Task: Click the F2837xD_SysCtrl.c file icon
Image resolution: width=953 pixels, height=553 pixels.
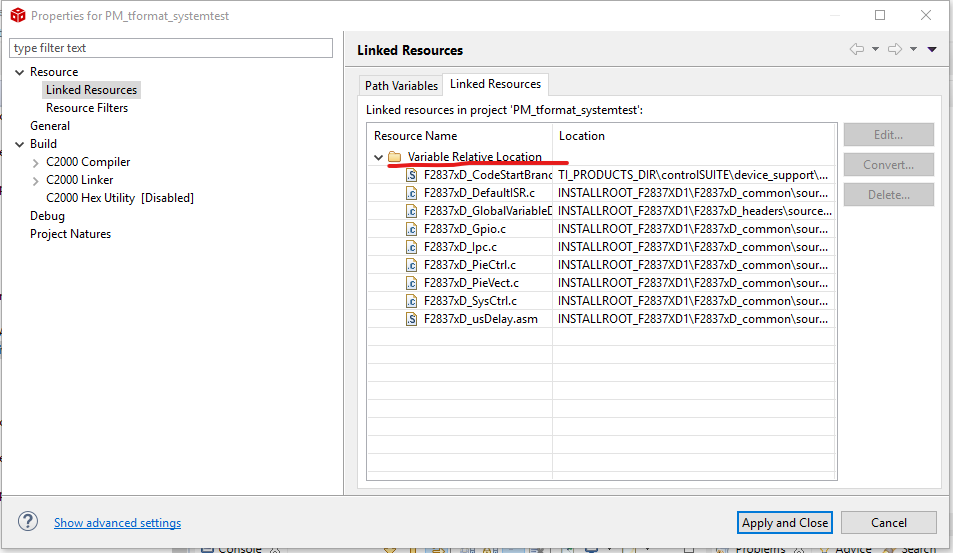Action: pos(411,301)
